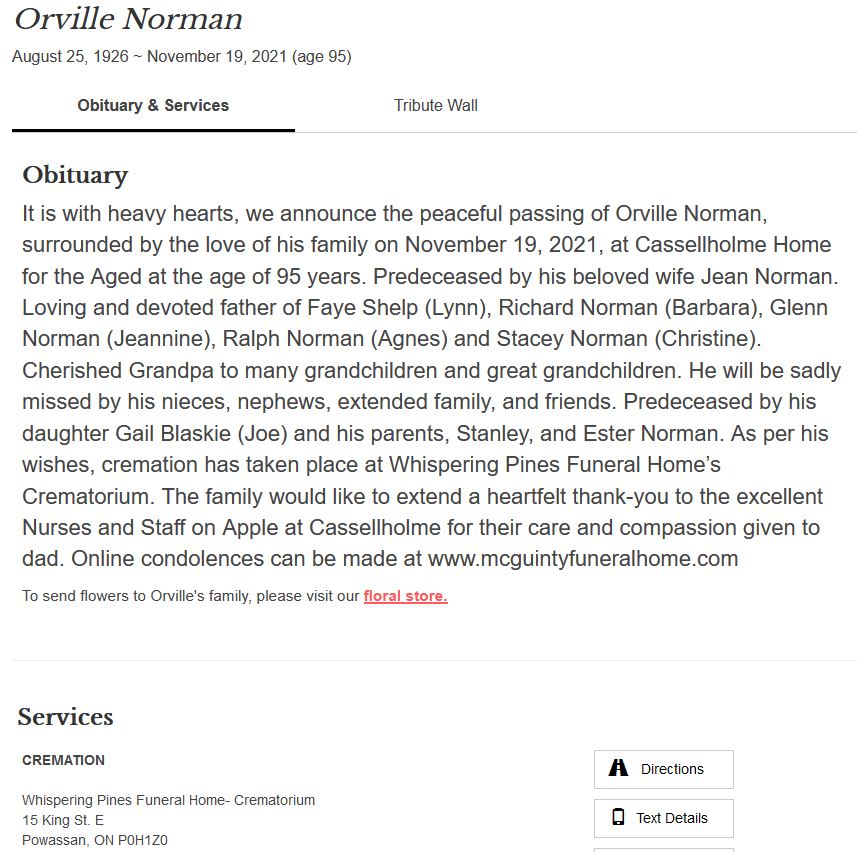The width and height of the screenshot is (857, 852).
Task: Select the Obituary & Services tab
Action: tap(153, 105)
